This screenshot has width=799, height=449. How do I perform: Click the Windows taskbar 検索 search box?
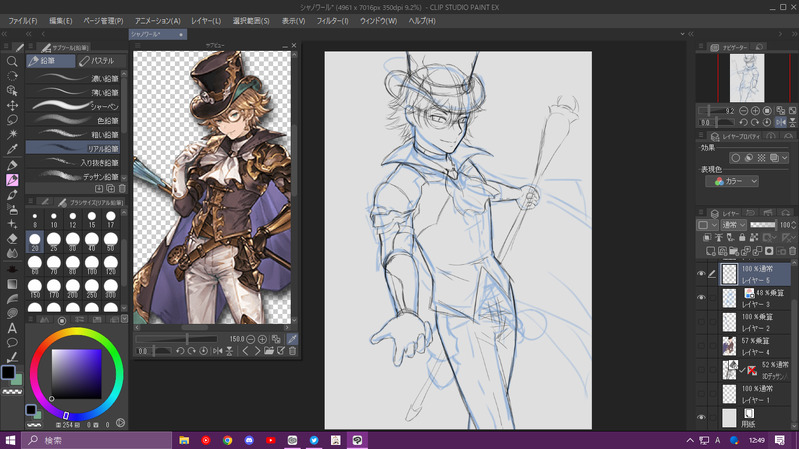click(x=96, y=440)
